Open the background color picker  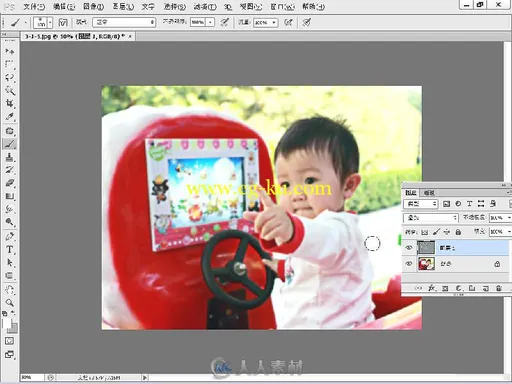[x=13, y=328]
